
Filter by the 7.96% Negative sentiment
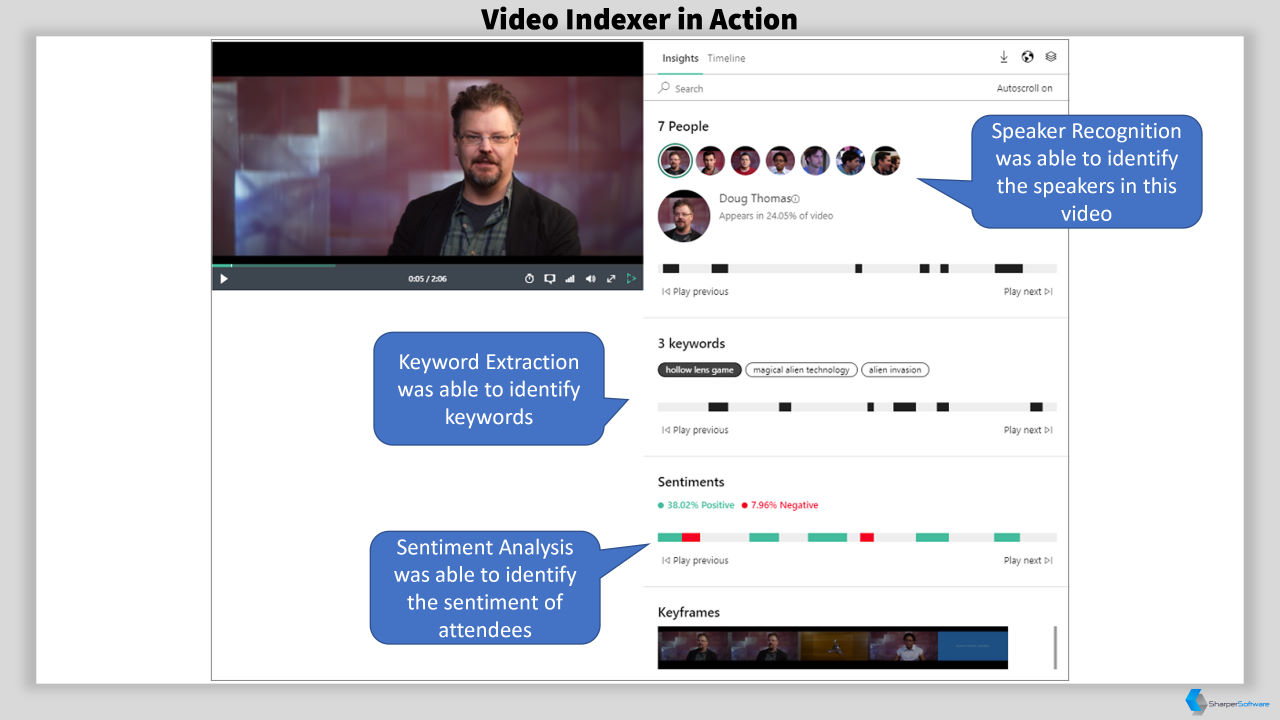coord(780,505)
